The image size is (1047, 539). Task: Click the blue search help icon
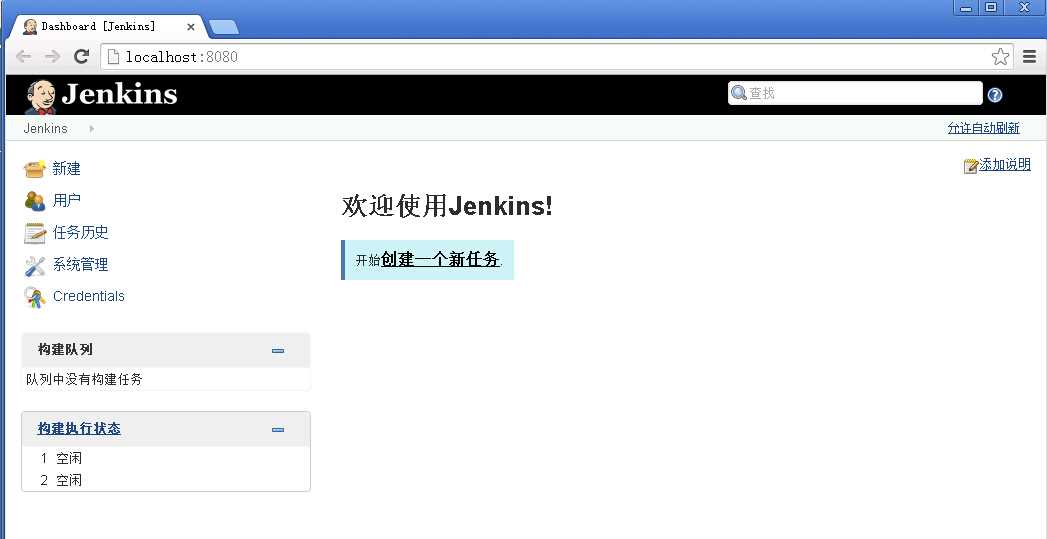click(994, 95)
